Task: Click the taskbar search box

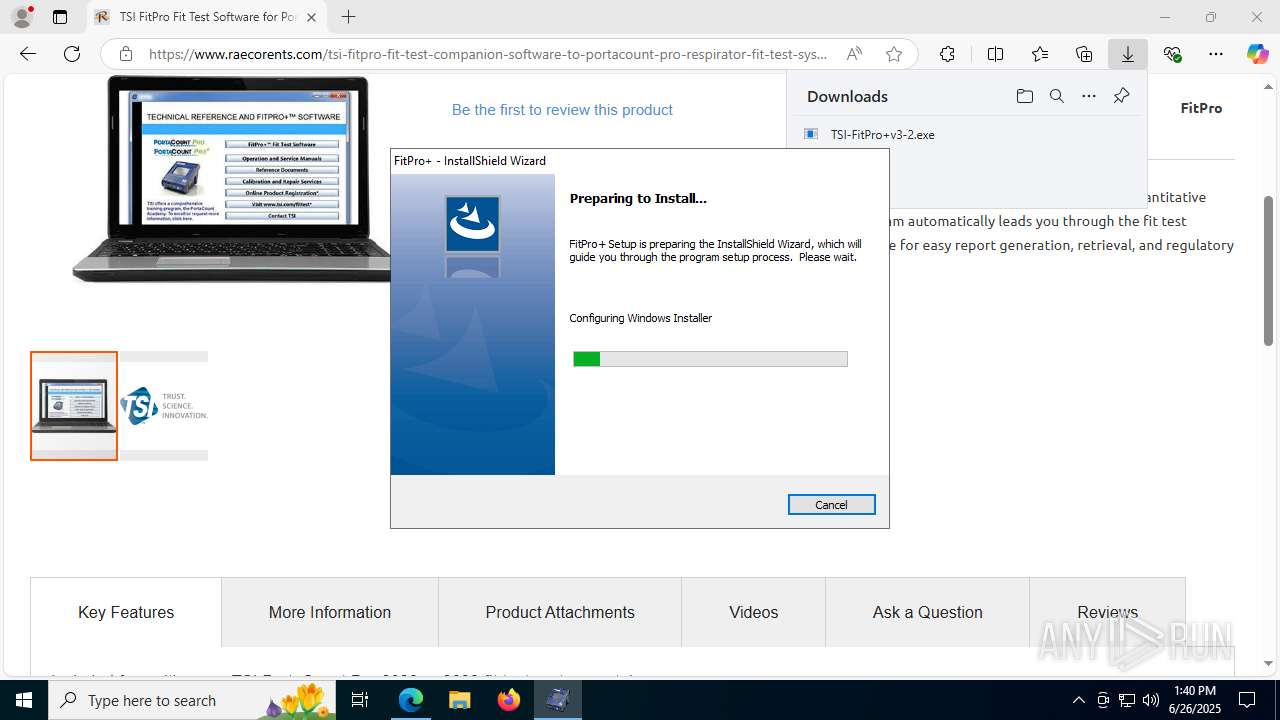Action: click(x=192, y=700)
